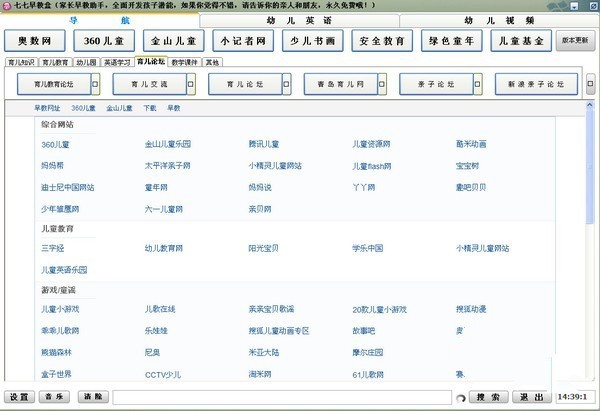Select the 育儿论坛 sub-tab

[151, 61]
